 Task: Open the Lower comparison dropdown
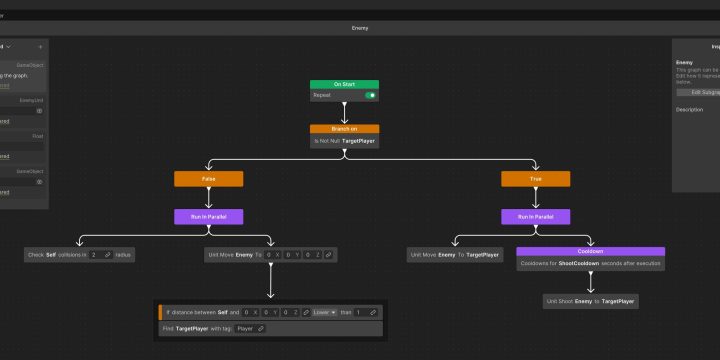coord(325,312)
